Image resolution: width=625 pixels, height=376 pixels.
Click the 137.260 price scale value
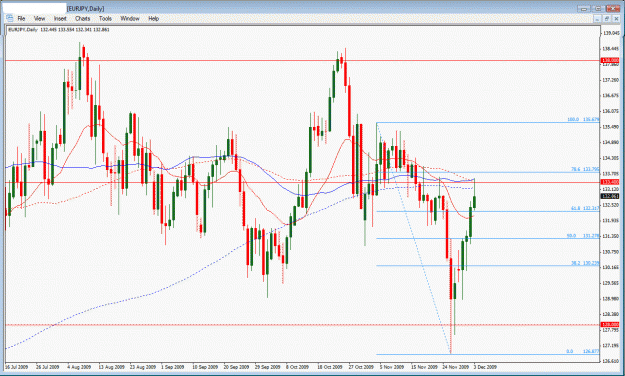(x=611, y=80)
